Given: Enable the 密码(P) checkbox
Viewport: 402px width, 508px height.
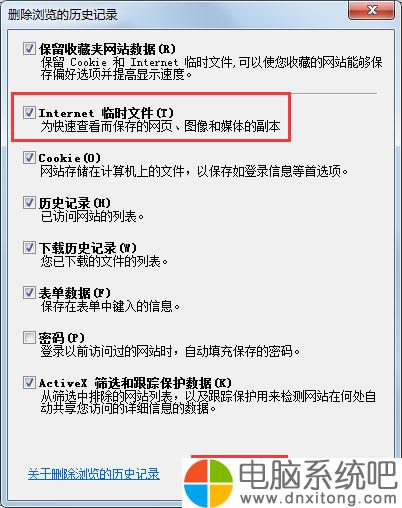Looking at the screenshot, I should (x=29, y=337).
